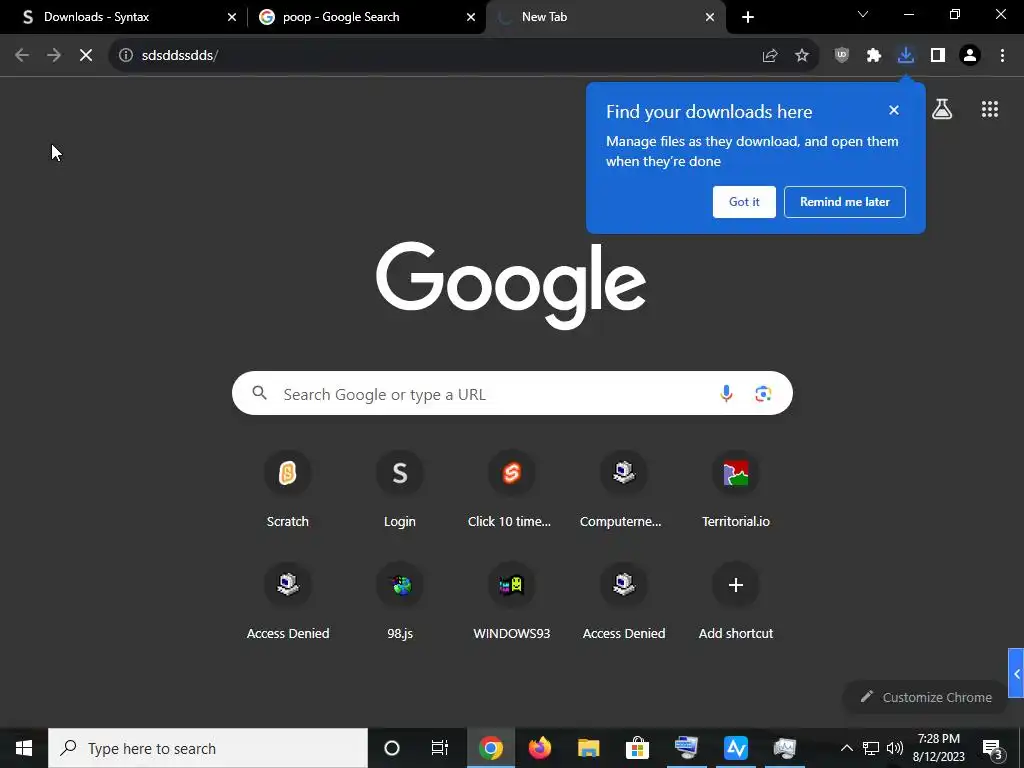Search by image with Google Lens
This screenshot has width=1024, height=768.
pos(763,393)
